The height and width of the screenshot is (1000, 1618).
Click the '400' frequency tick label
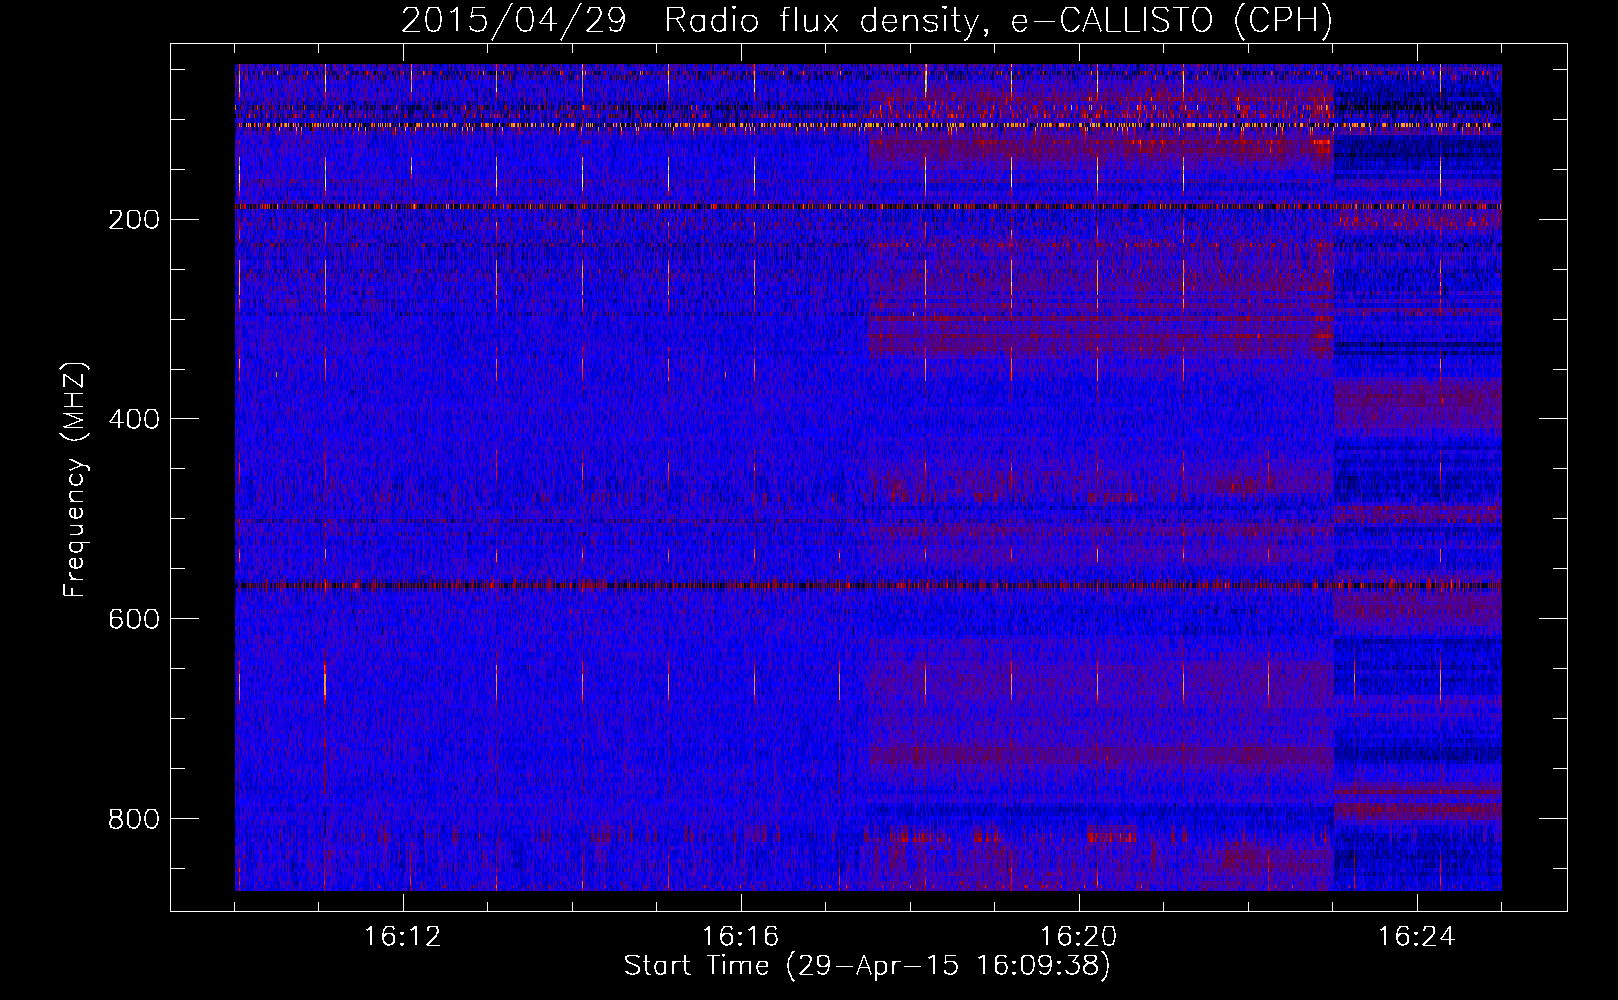coord(133,419)
